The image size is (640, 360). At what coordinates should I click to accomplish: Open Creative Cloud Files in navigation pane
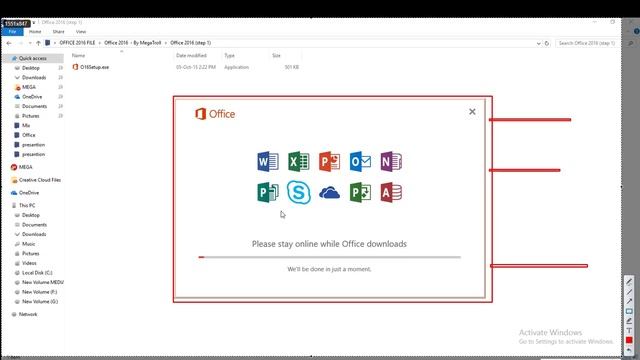(x=40, y=180)
